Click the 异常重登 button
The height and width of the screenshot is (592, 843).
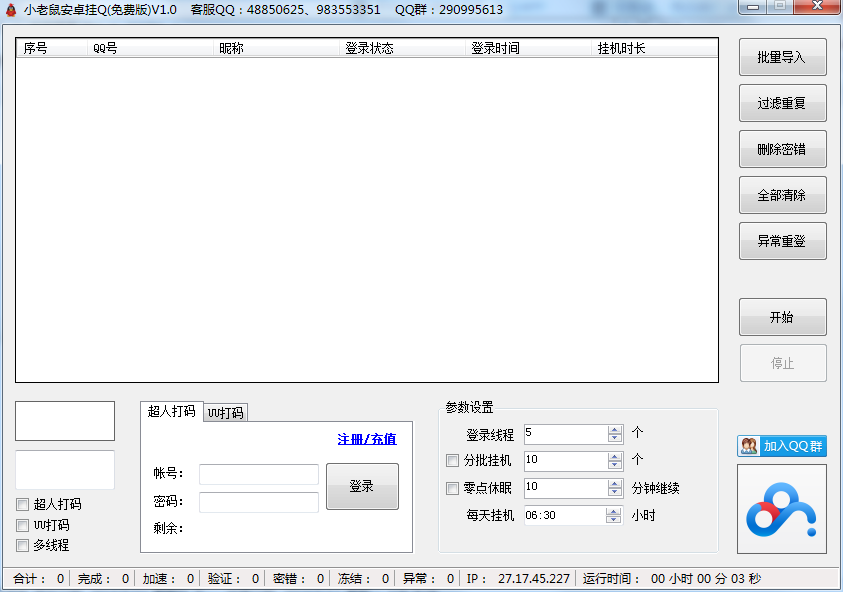pyautogui.click(x=782, y=241)
